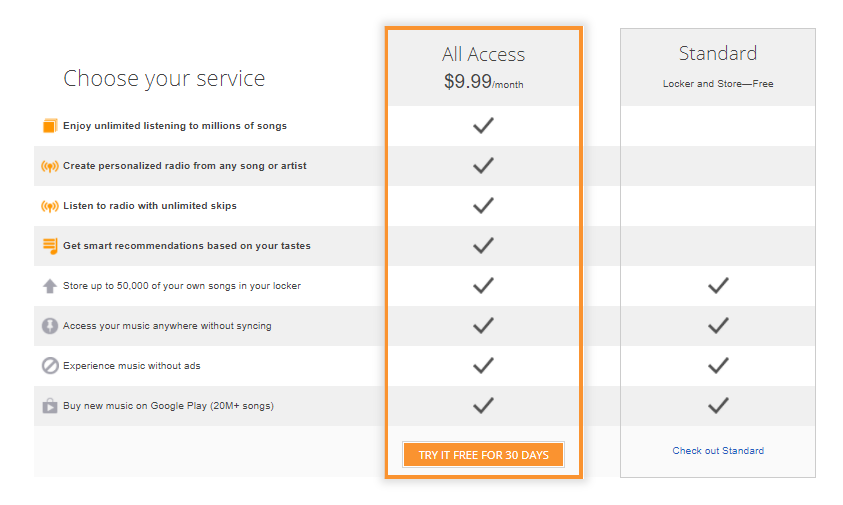This screenshot has height=505, width=843.
Task: Select the Standard plan heading
Action: (x=717, y=53)
